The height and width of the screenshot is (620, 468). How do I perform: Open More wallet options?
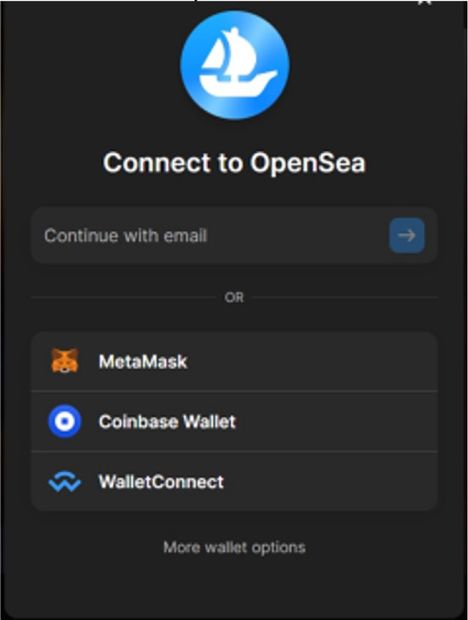234,548
